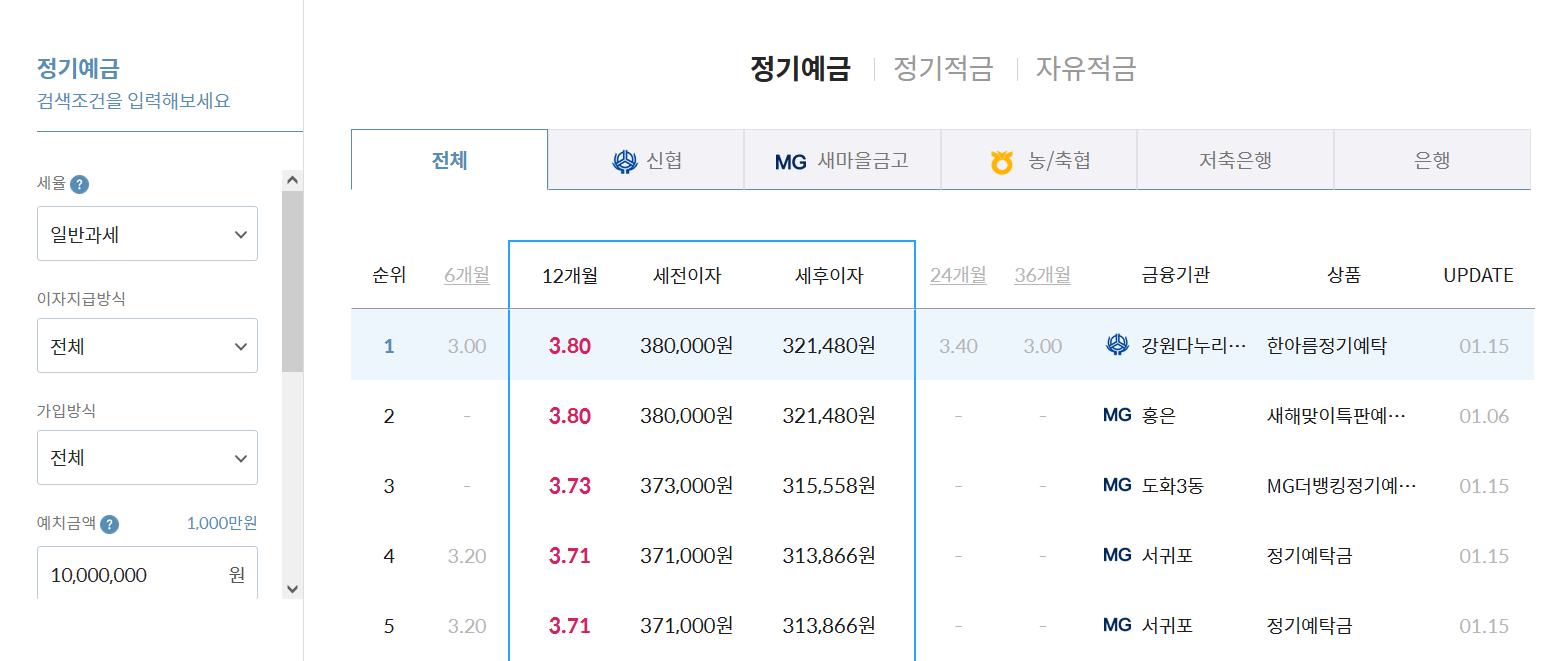Click the scroll up arrow in the sidebar
Screen dimensions: 1560x661
click(292, 180)
